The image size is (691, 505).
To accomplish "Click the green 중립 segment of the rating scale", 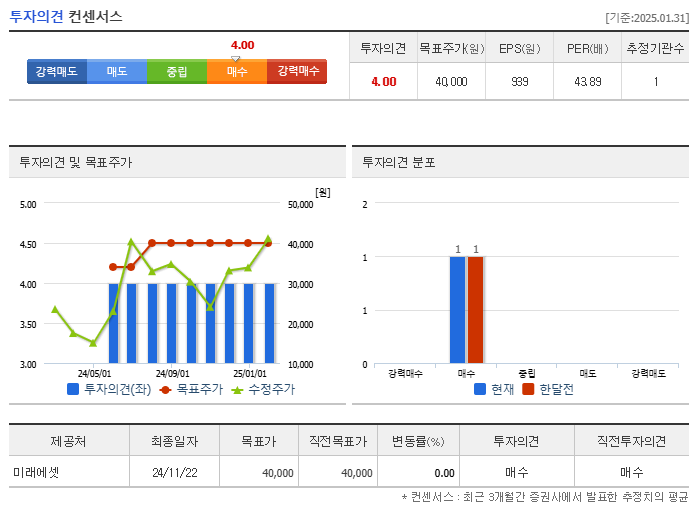I will [x=177, y=71].
